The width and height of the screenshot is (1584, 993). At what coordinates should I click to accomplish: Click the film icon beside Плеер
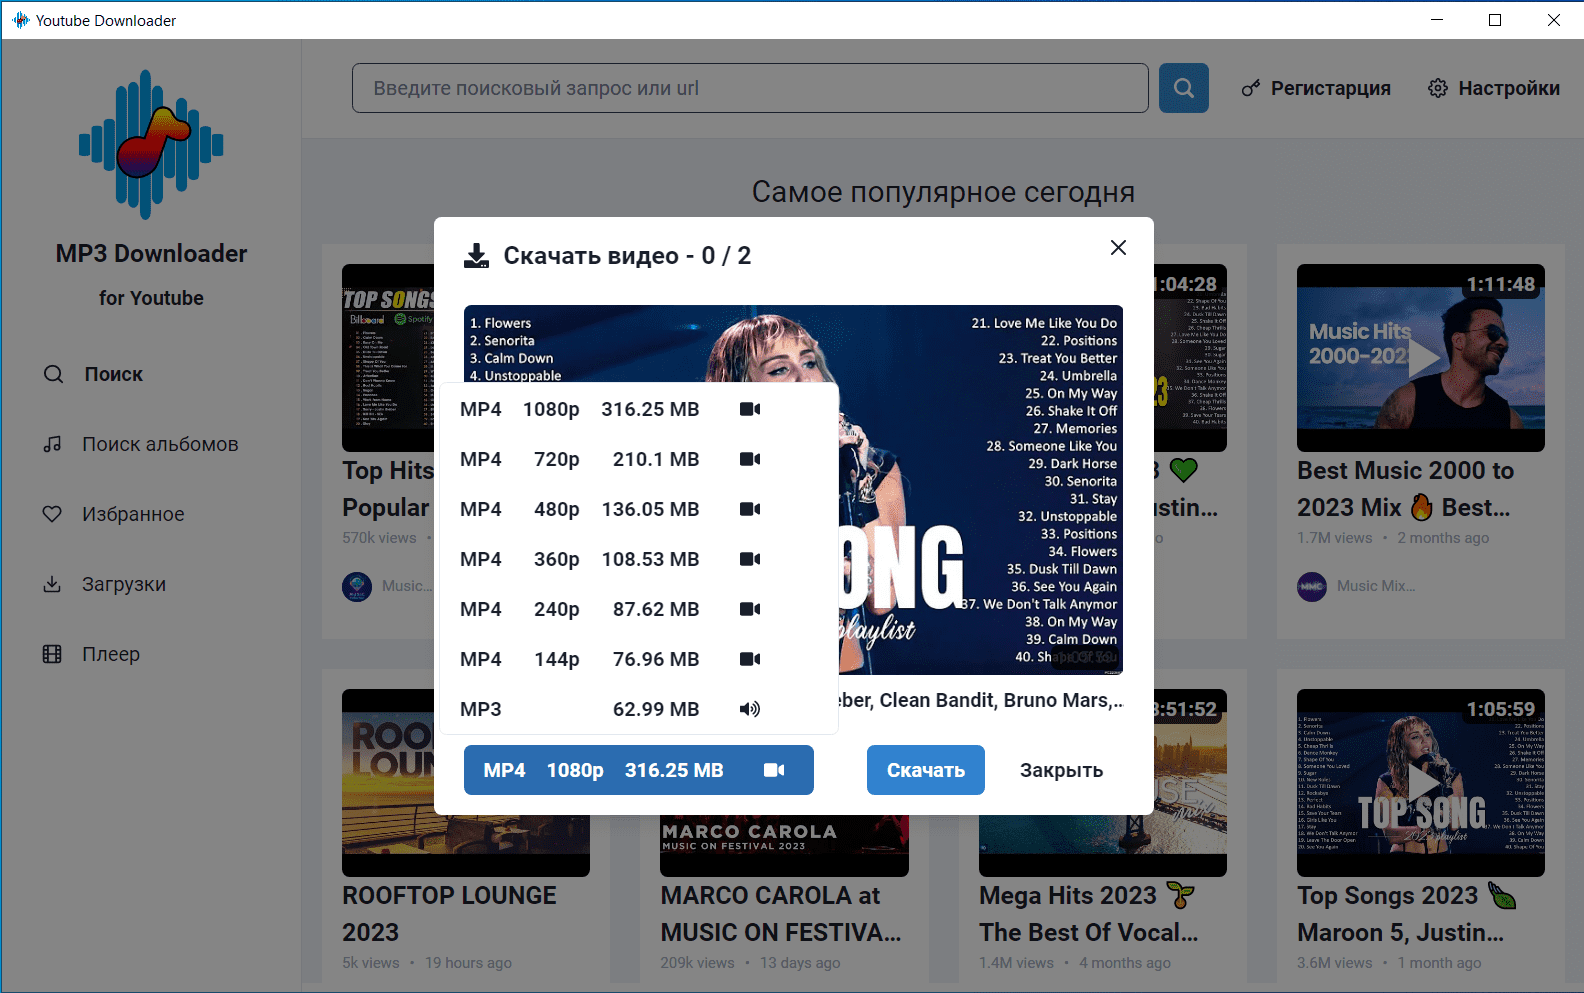[53, 654]
